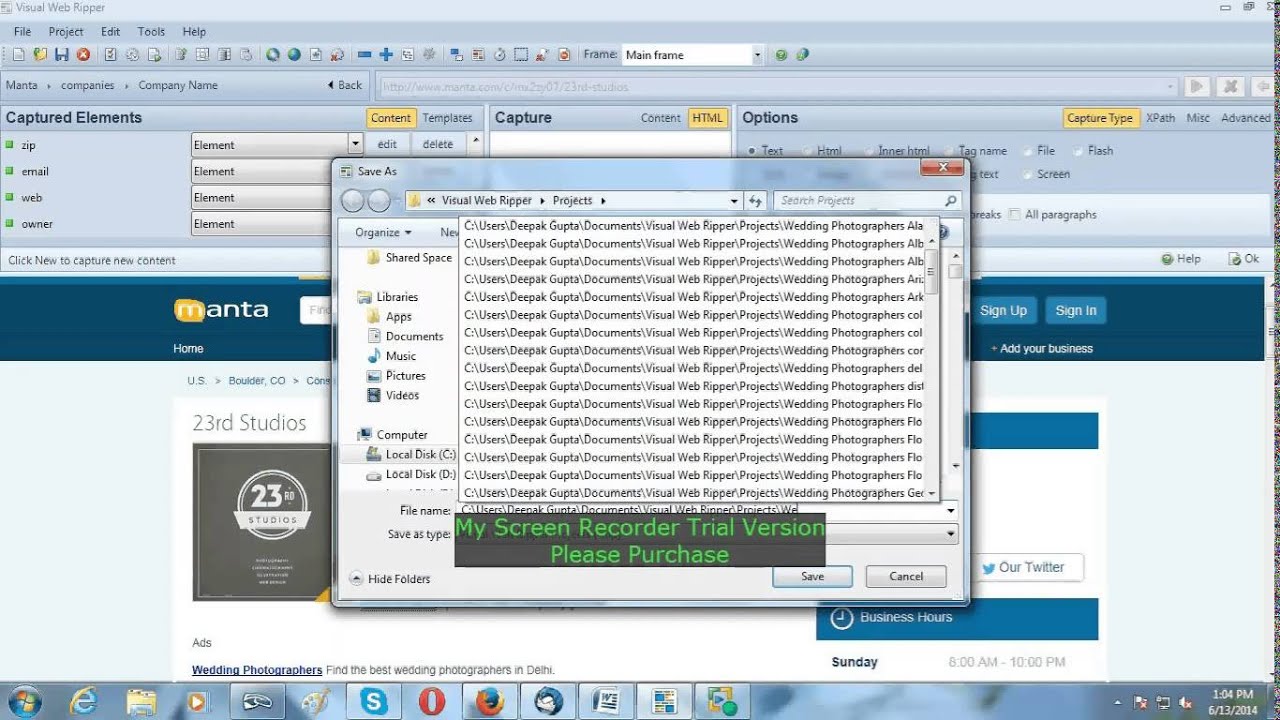Click Save in the Save As dialog
The width and height of the screenshot is (1280, 720).
click(812, 576)
